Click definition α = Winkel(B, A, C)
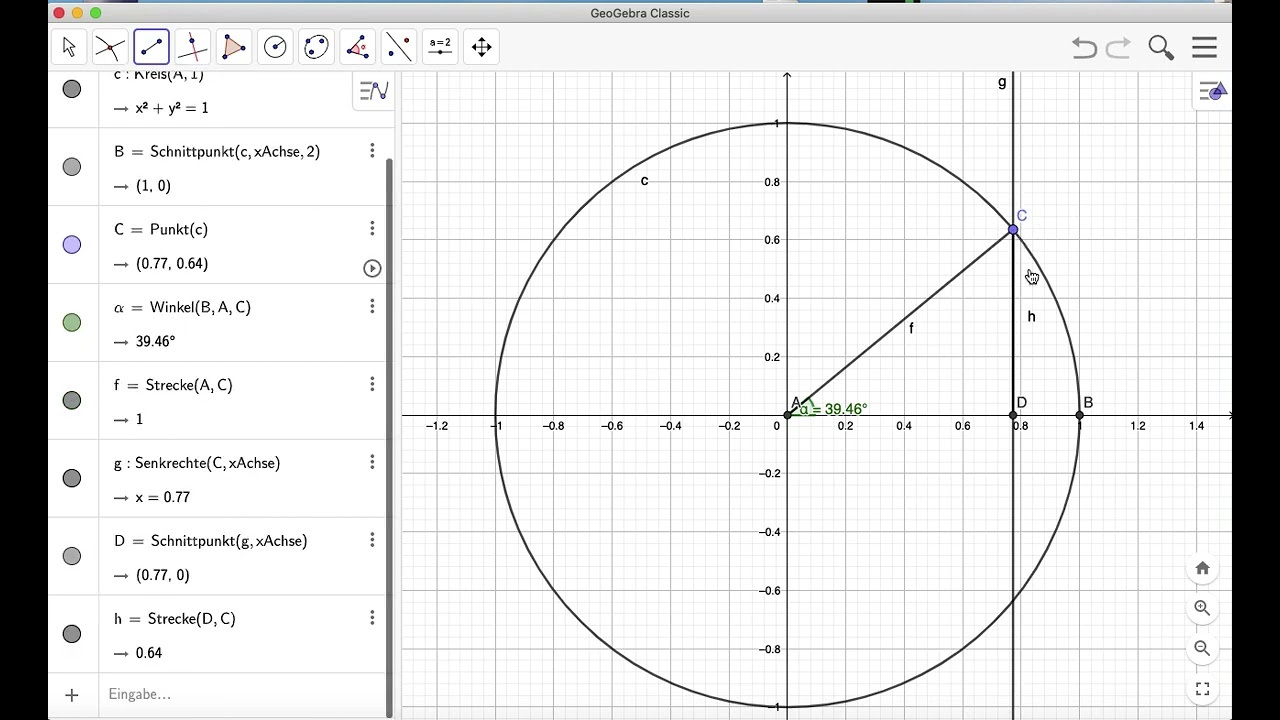Viewport: 1280px width, 720px height. click(182, 308)
